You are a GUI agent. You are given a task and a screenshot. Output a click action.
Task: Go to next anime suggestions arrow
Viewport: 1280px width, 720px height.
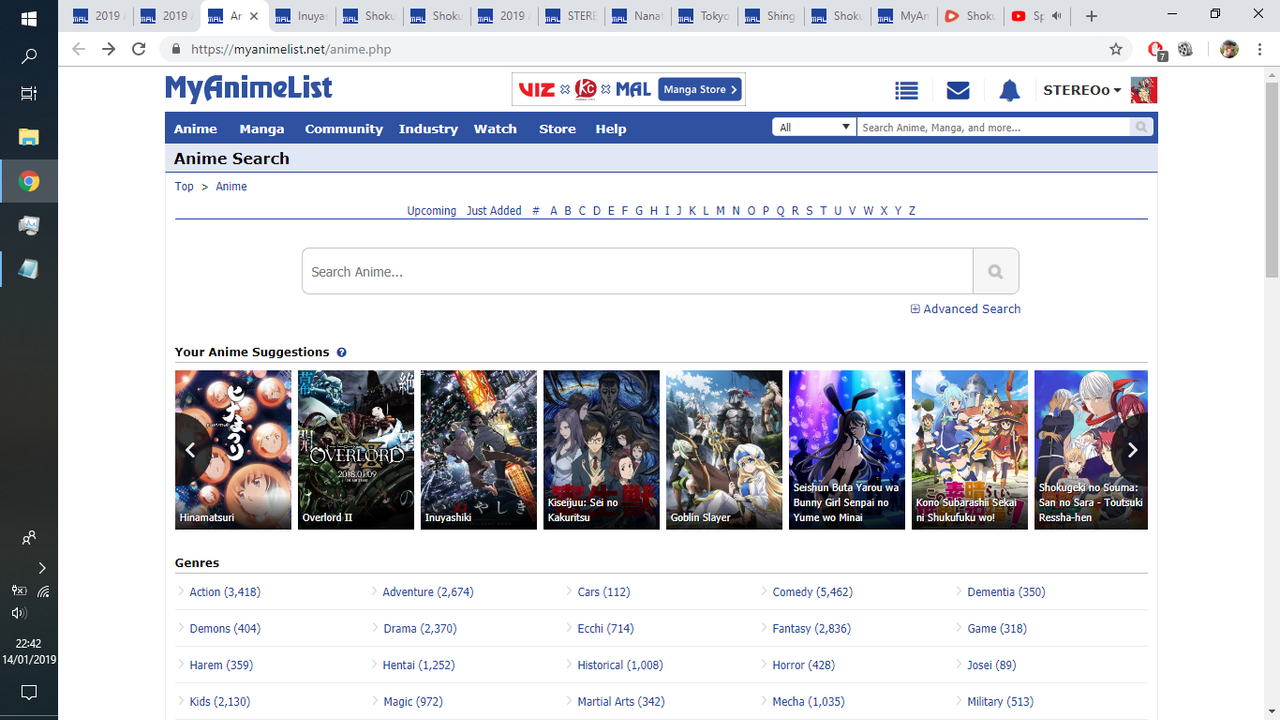coord(1132,450)
